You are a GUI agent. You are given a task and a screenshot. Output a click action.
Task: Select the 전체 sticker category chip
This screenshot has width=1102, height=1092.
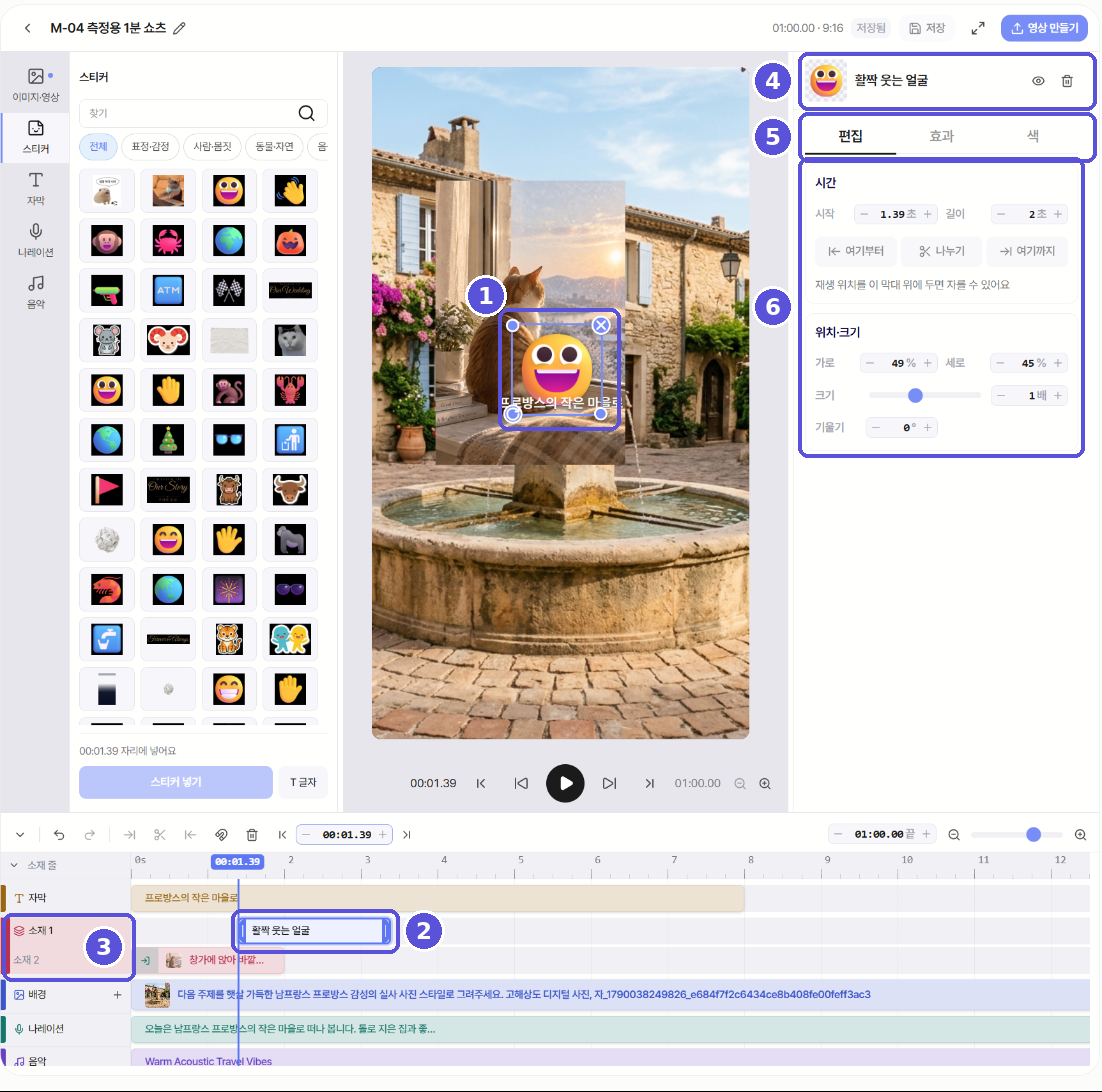(98, 146)
